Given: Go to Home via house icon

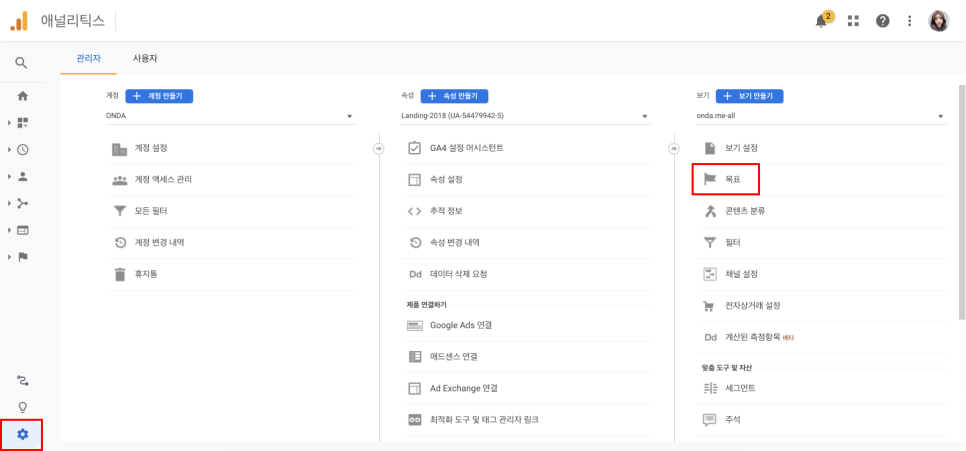Looking at the screenshot, I should click(x=22, y=96).
